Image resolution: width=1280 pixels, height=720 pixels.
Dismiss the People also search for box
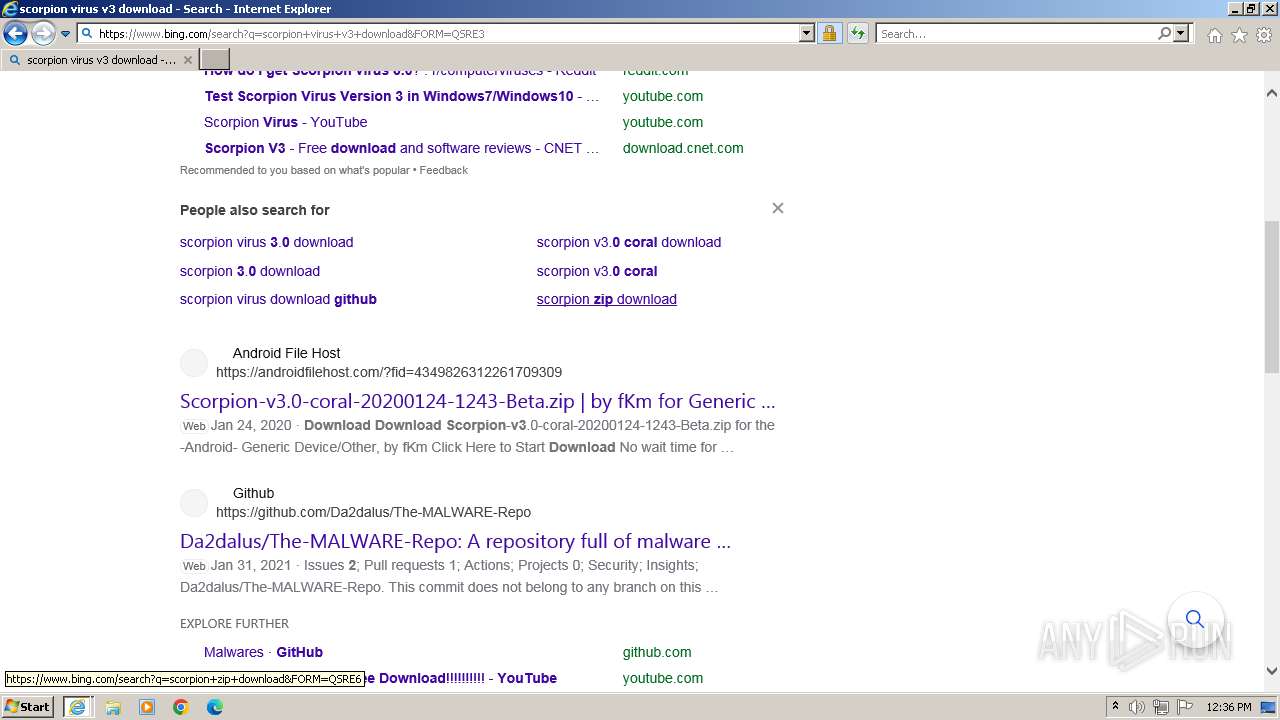point(778,208)
